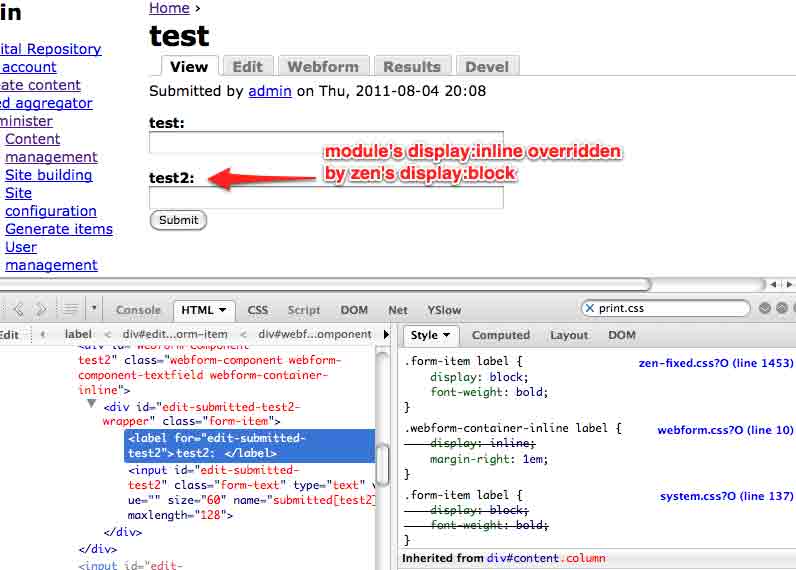
Task: Open the Devel tab
Action: 487,66
